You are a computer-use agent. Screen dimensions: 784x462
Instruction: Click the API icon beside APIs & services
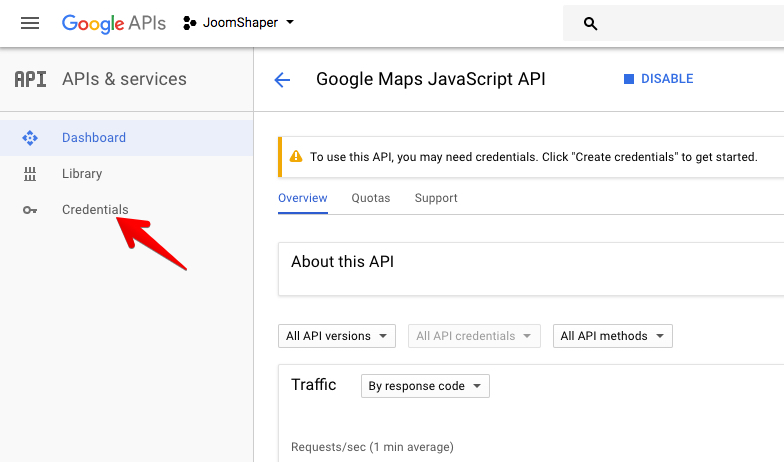(x=30, y=79)
